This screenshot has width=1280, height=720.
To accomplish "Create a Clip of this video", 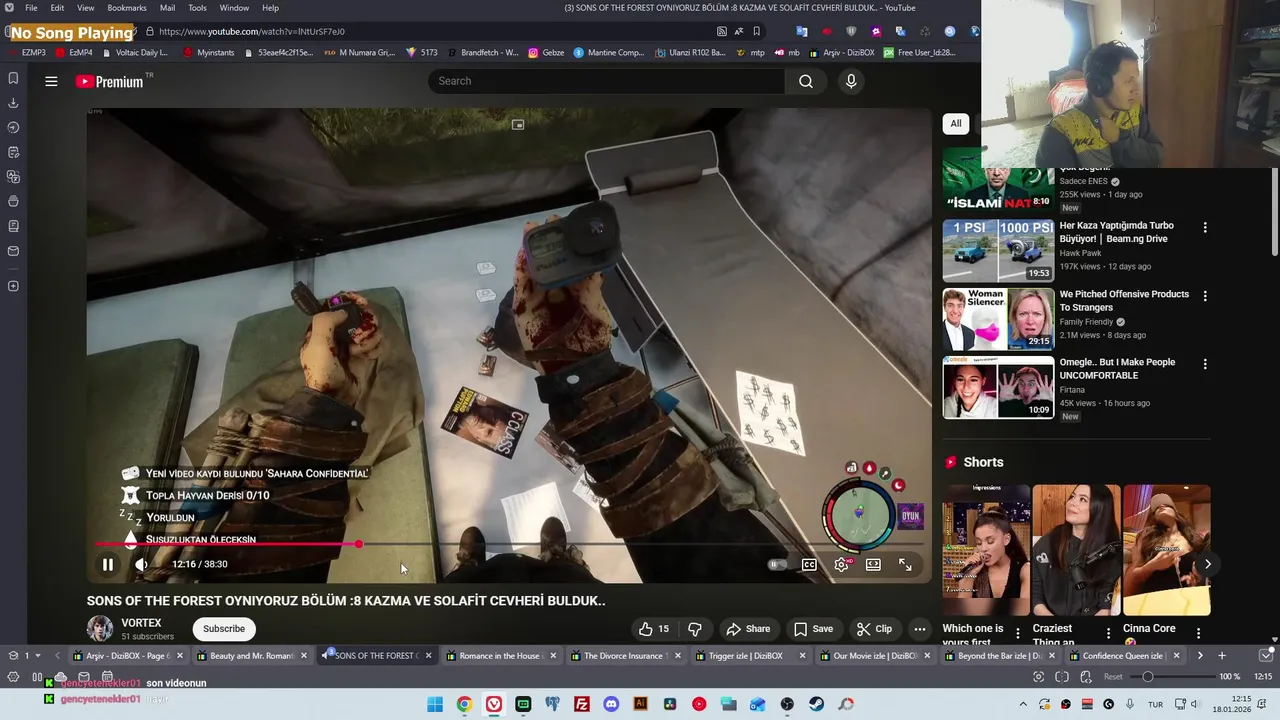I will point(874,629).
